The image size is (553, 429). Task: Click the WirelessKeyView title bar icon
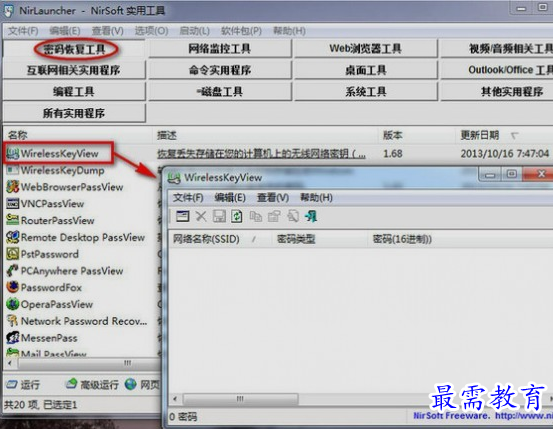tap(174, 177)
